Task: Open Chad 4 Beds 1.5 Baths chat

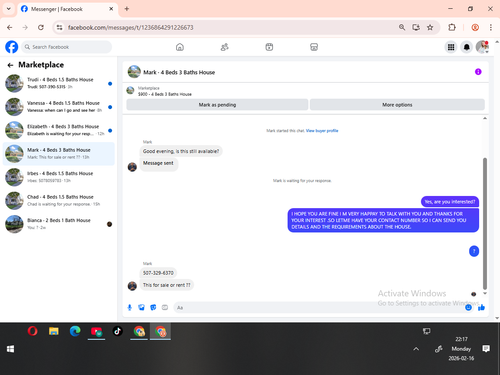Action: click(x=59, y=200)
